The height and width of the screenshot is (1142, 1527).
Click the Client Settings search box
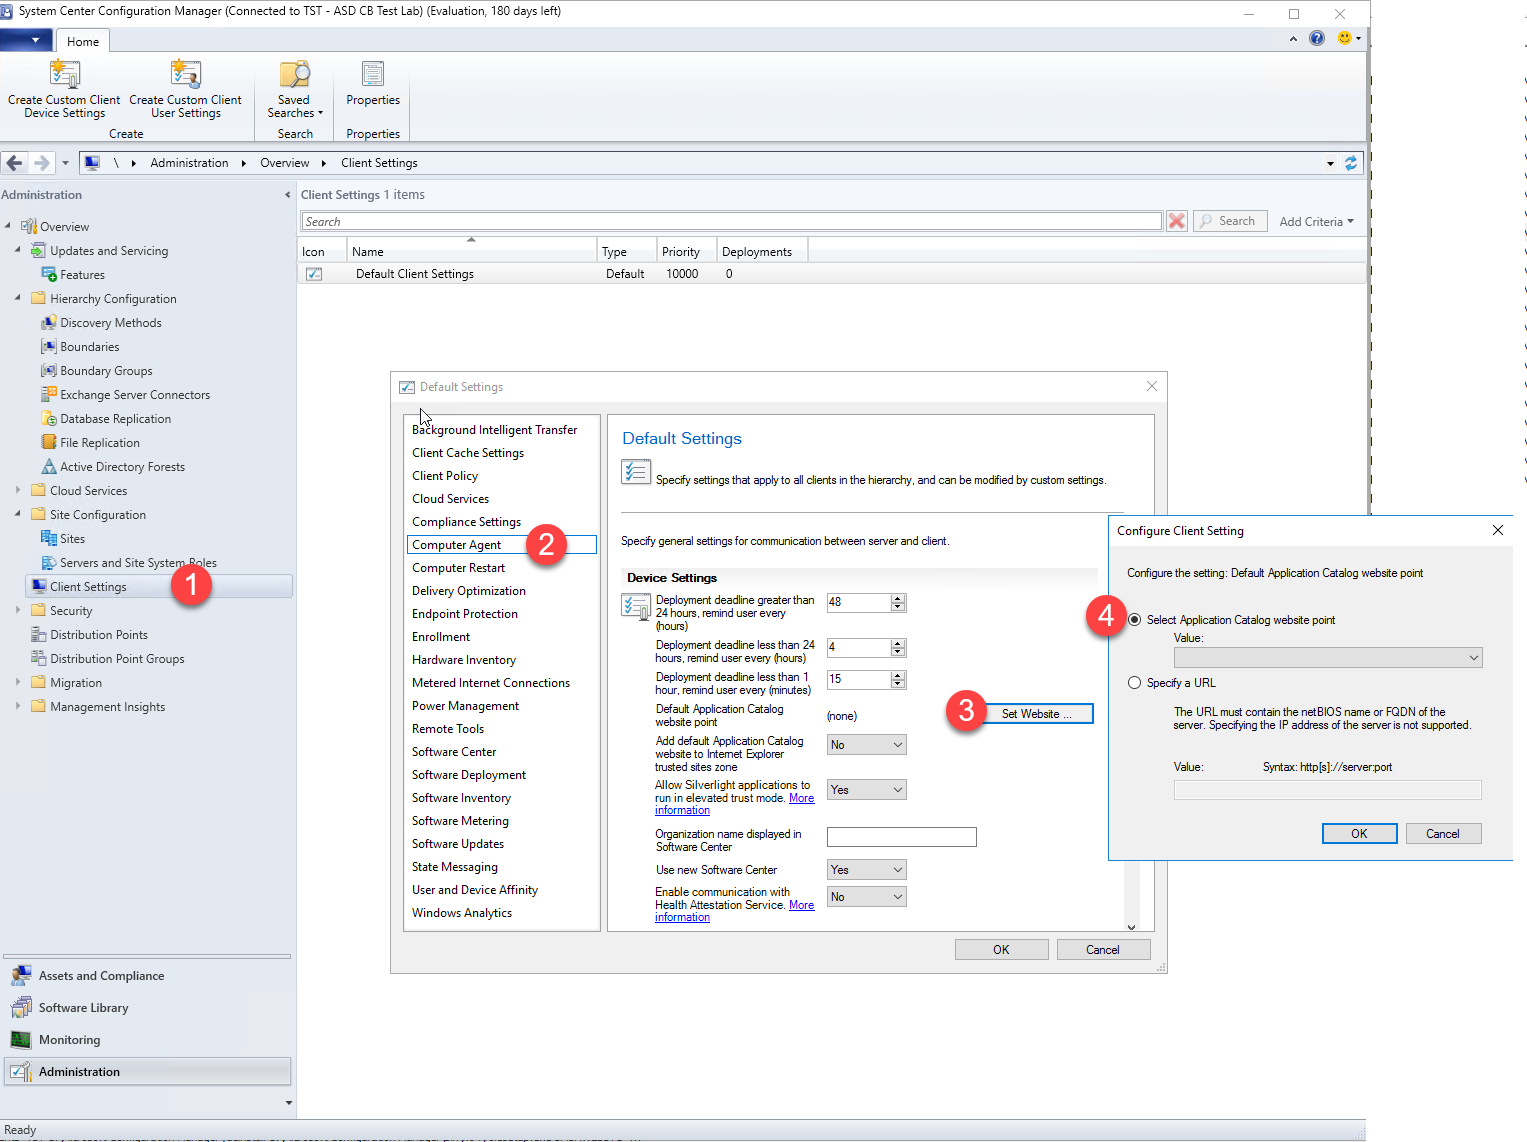tap(731, 221)
